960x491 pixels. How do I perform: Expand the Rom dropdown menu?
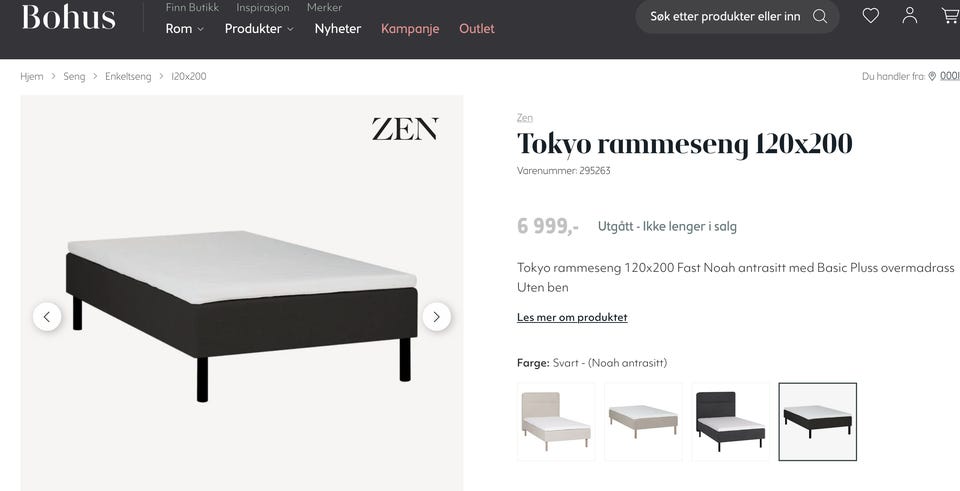pyautogui.click(x=184, y=29)
